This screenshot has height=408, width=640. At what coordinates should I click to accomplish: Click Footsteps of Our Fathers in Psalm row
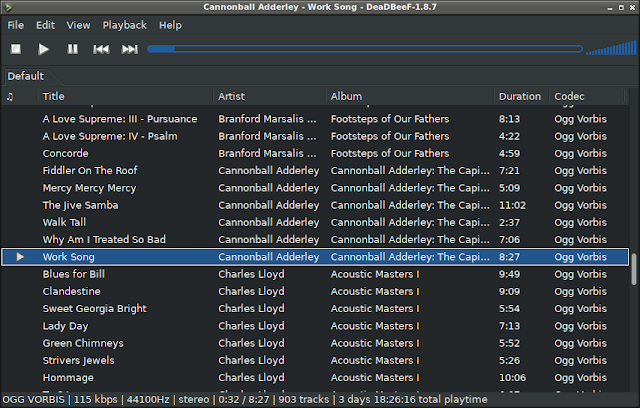tap(390, 136)
